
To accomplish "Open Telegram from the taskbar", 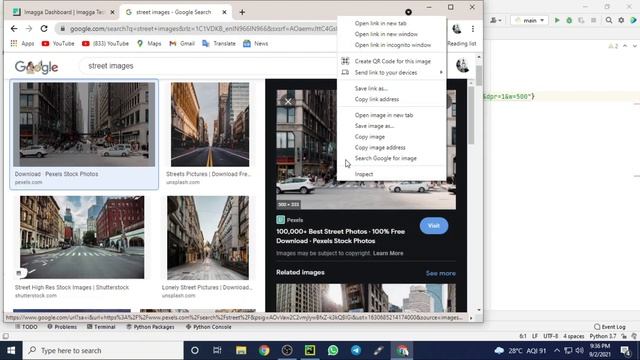I will tap(356, 350).
